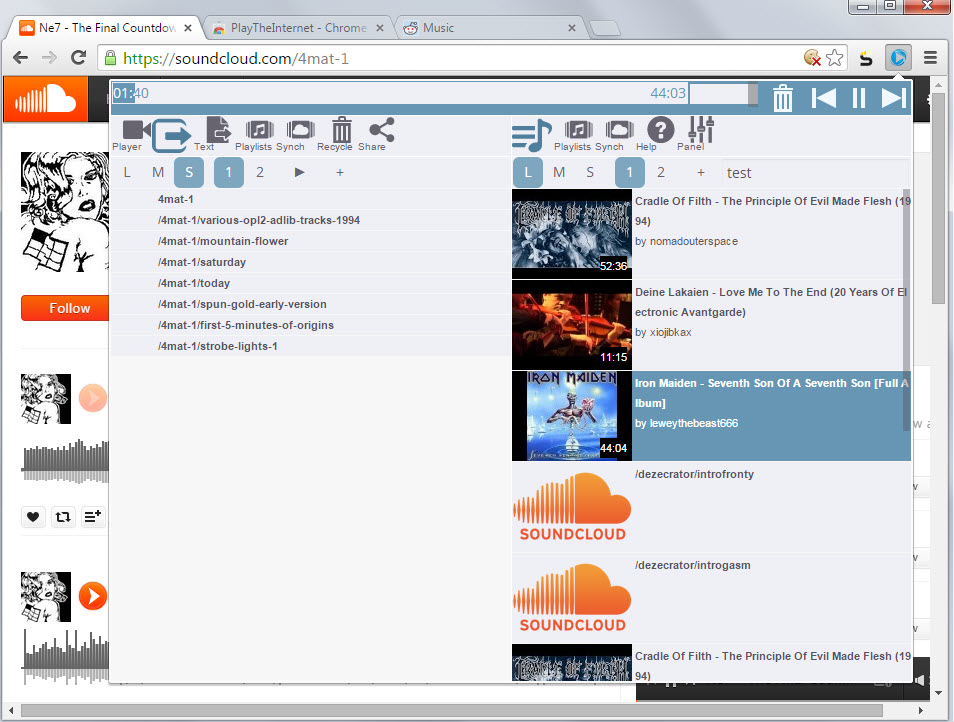Adjust the volume slider

pyautogui.click(x=723, y=94)
